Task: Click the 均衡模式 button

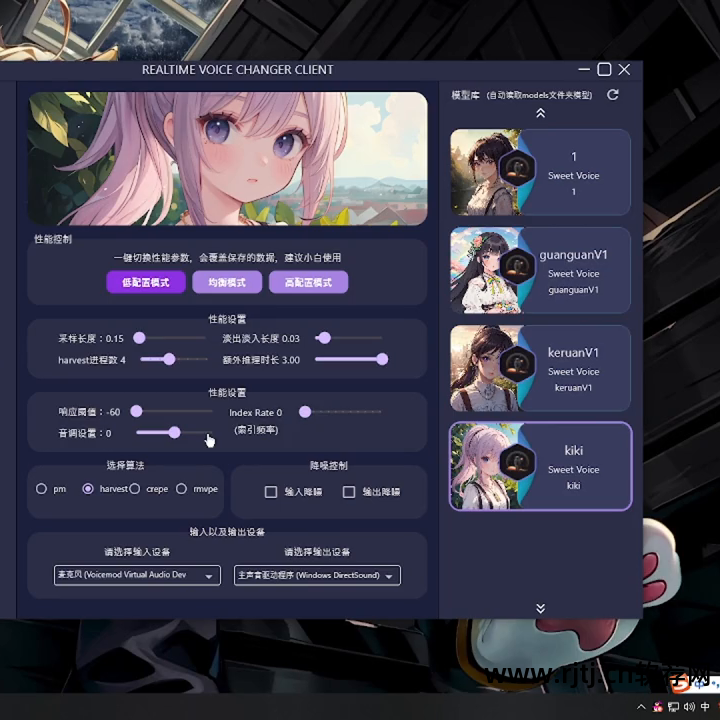Action: 227,282
